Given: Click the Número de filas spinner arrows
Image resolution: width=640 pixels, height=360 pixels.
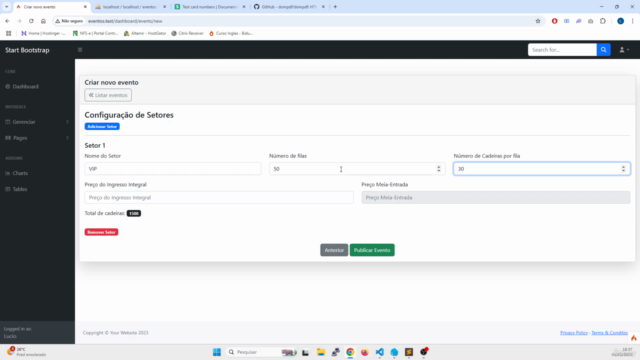Looking at the screenshot, I should tap(439, 169).
